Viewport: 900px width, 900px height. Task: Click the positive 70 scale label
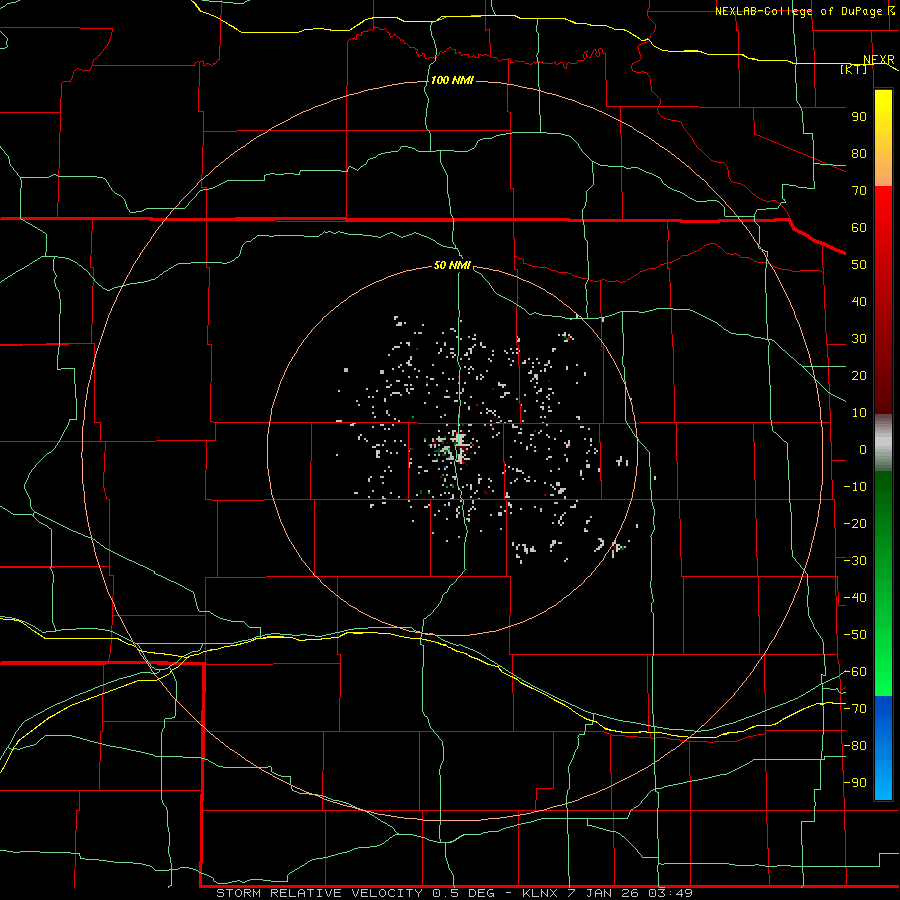coord(859,191)
